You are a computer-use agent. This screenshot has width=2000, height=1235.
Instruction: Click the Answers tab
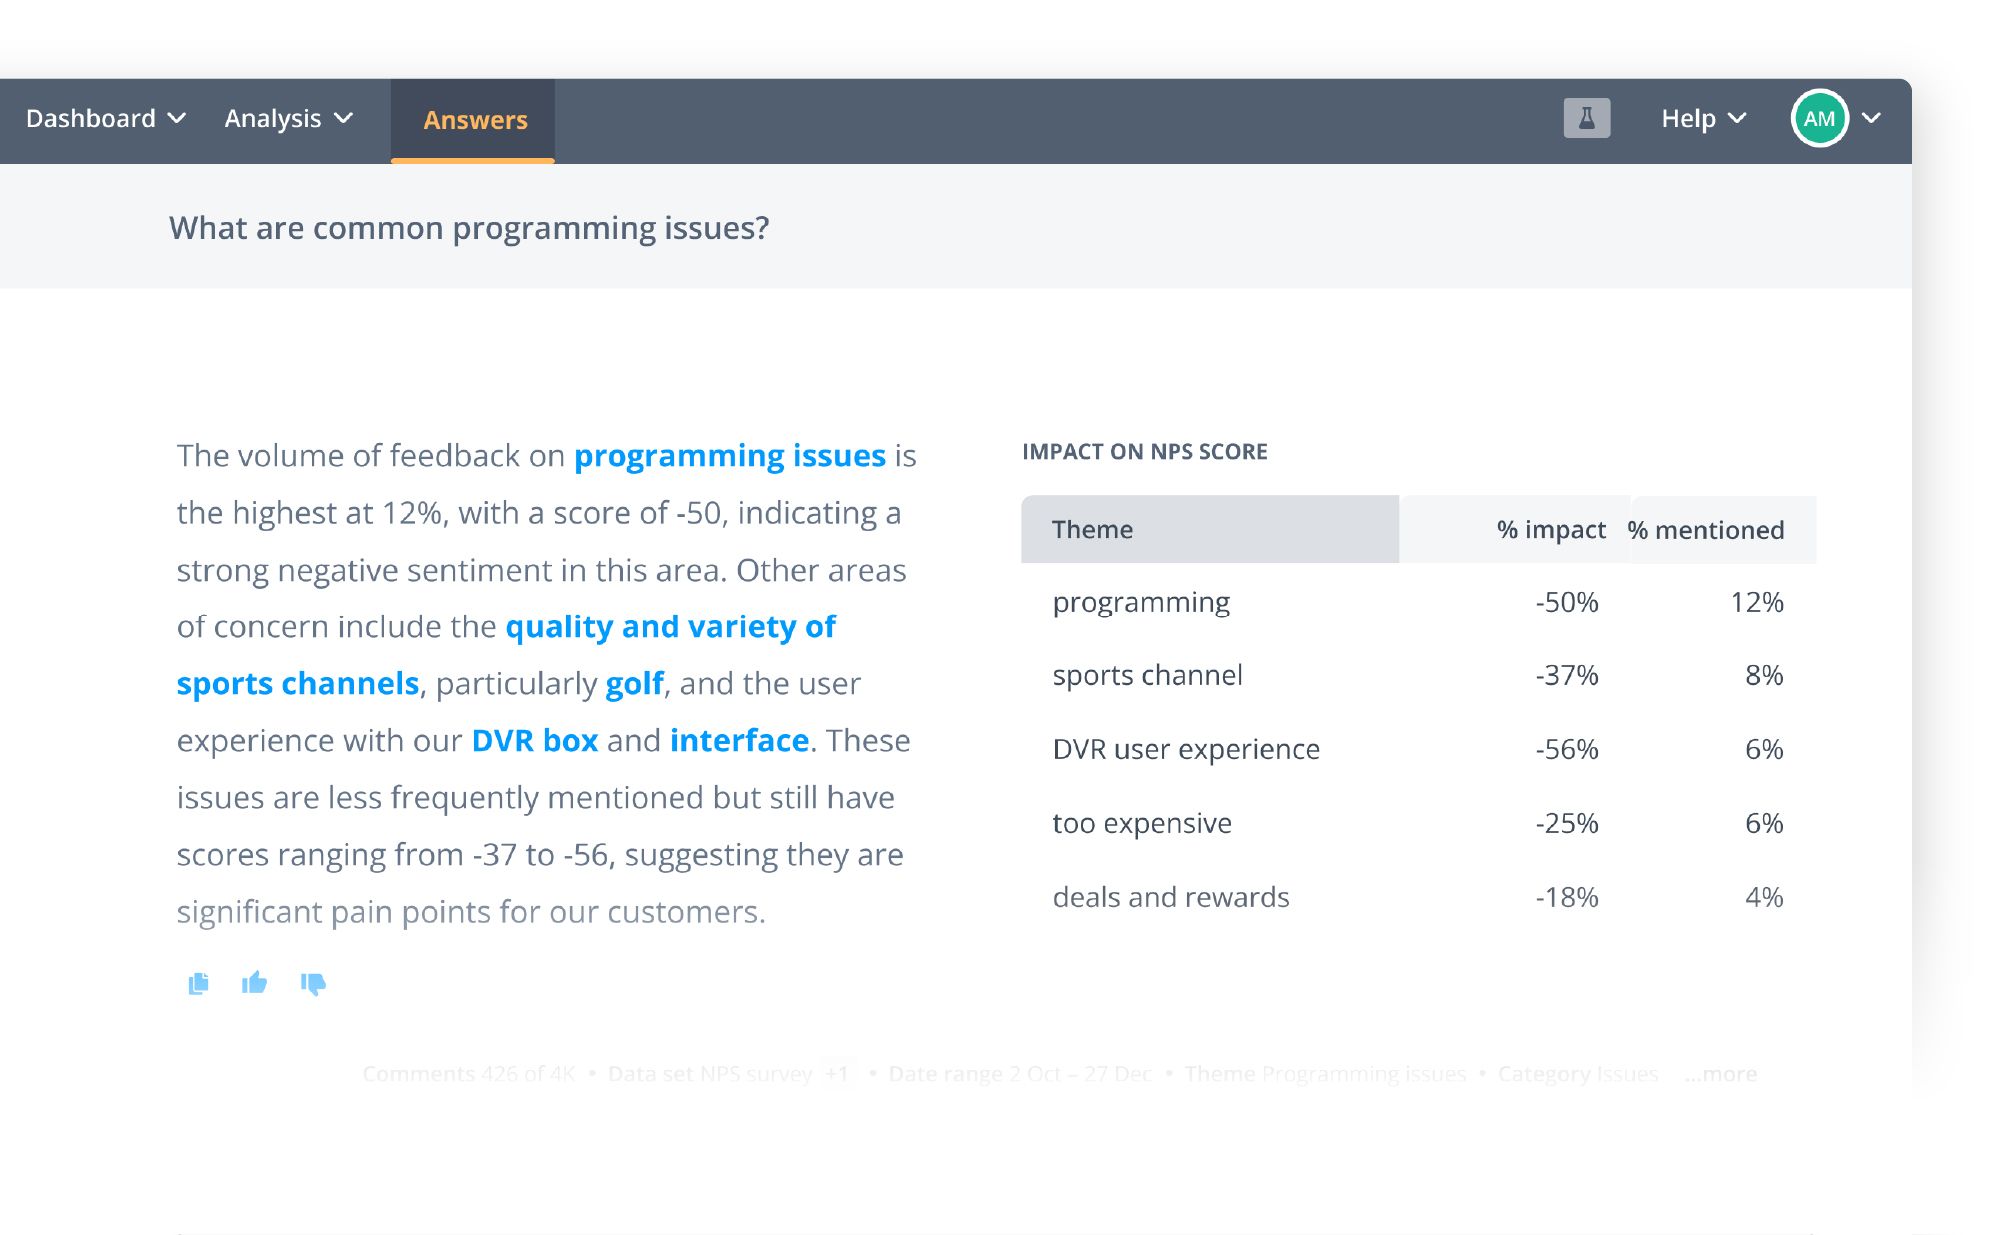(x=476, y=119)
